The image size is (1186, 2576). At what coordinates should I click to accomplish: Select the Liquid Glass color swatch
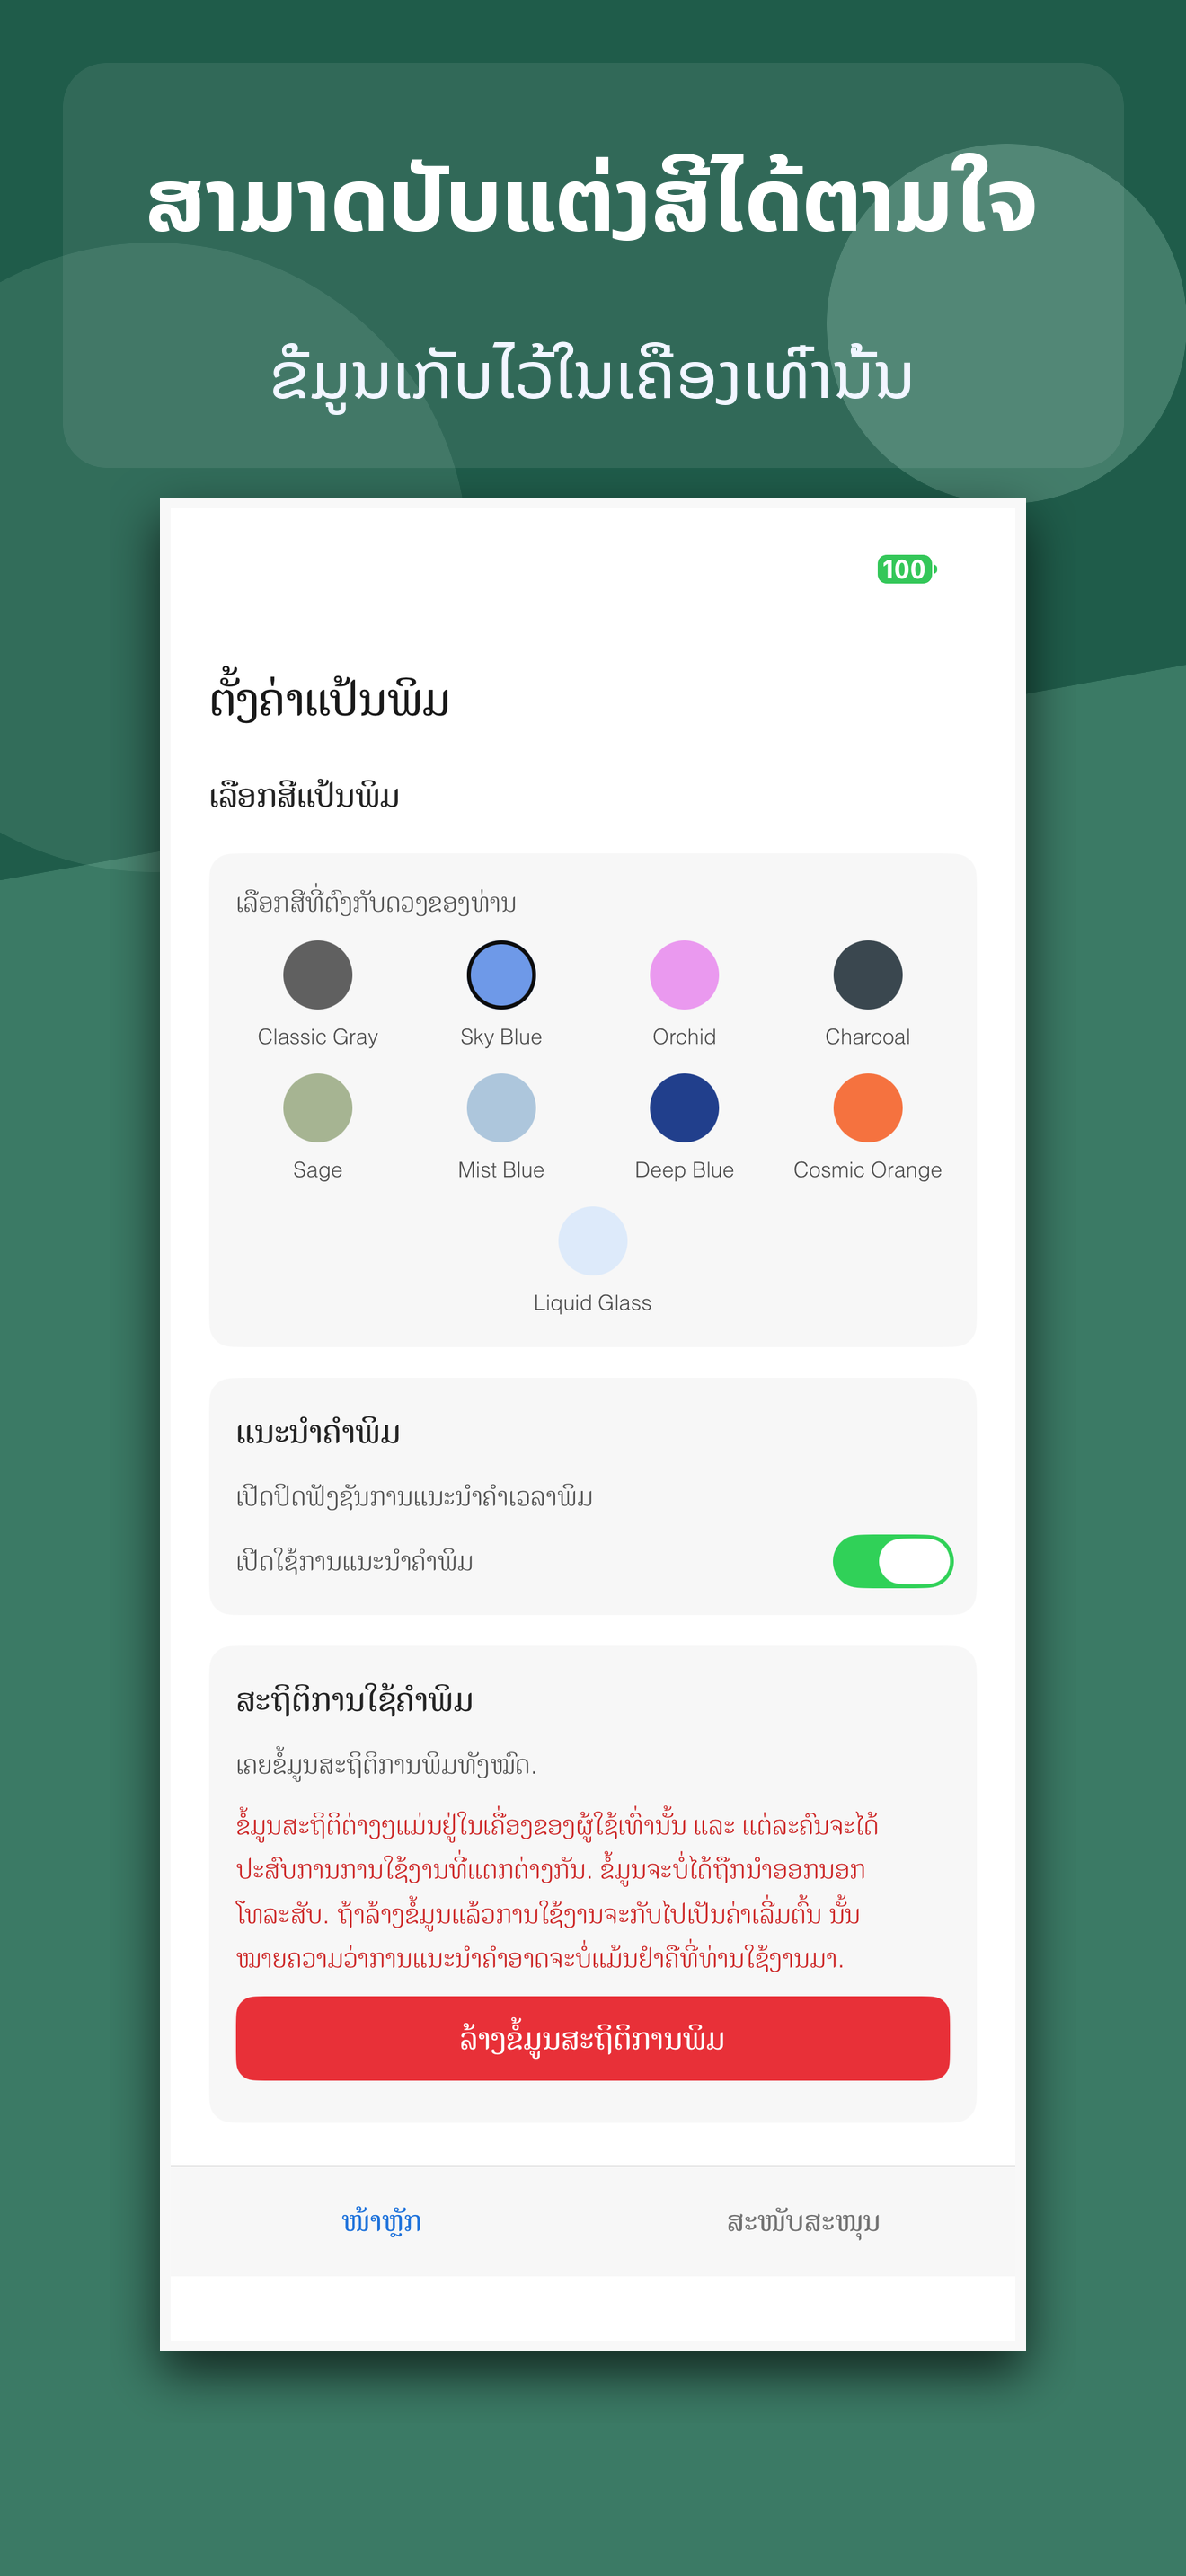593,1241
